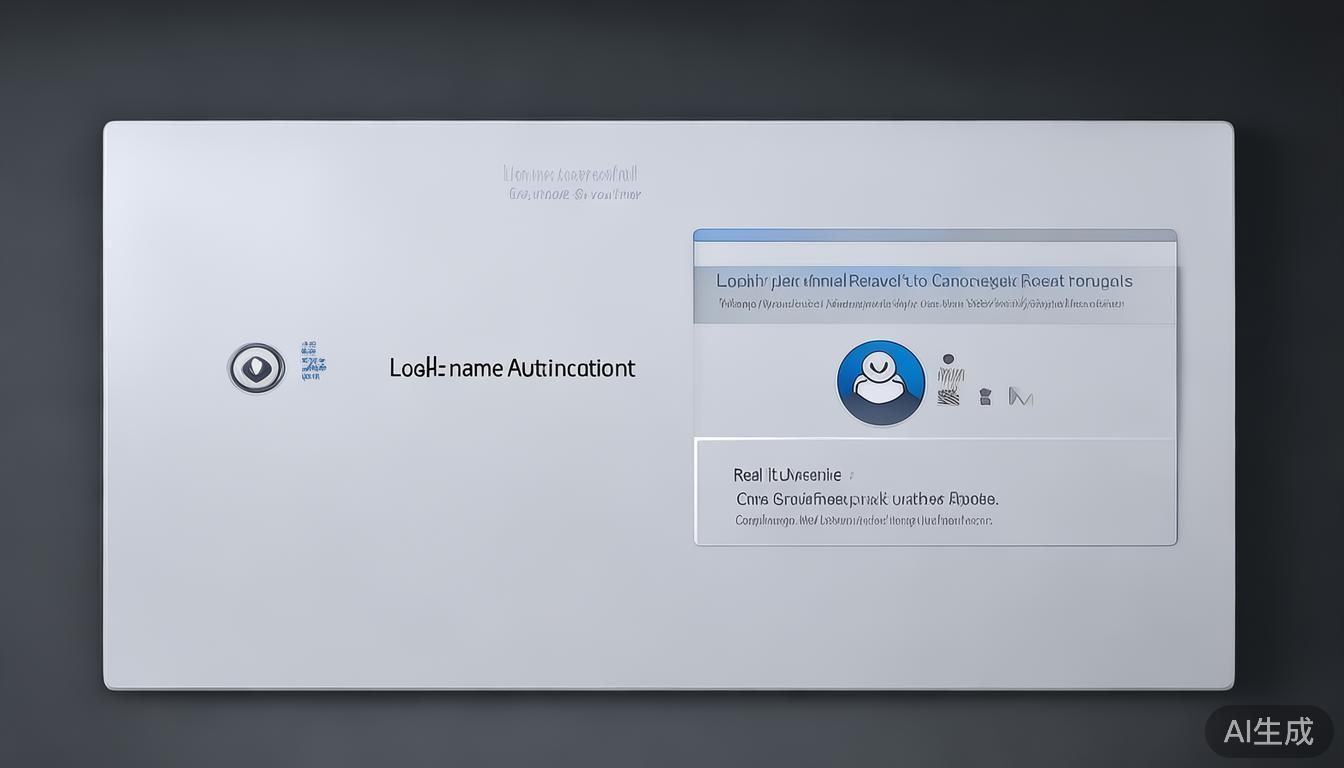1344x768 pixels.
Task: Click the gray M-shaped icon
Action: click(1020, 397)
